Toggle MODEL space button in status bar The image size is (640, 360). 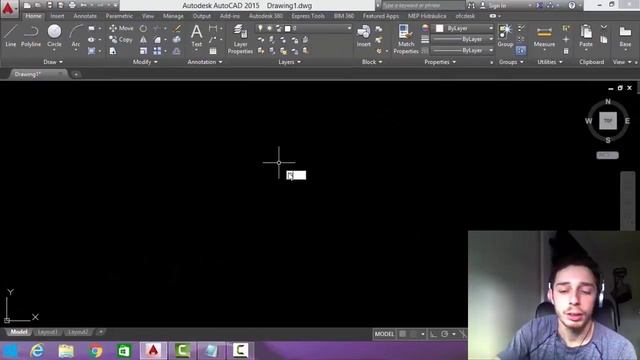[x=384, y=334]
